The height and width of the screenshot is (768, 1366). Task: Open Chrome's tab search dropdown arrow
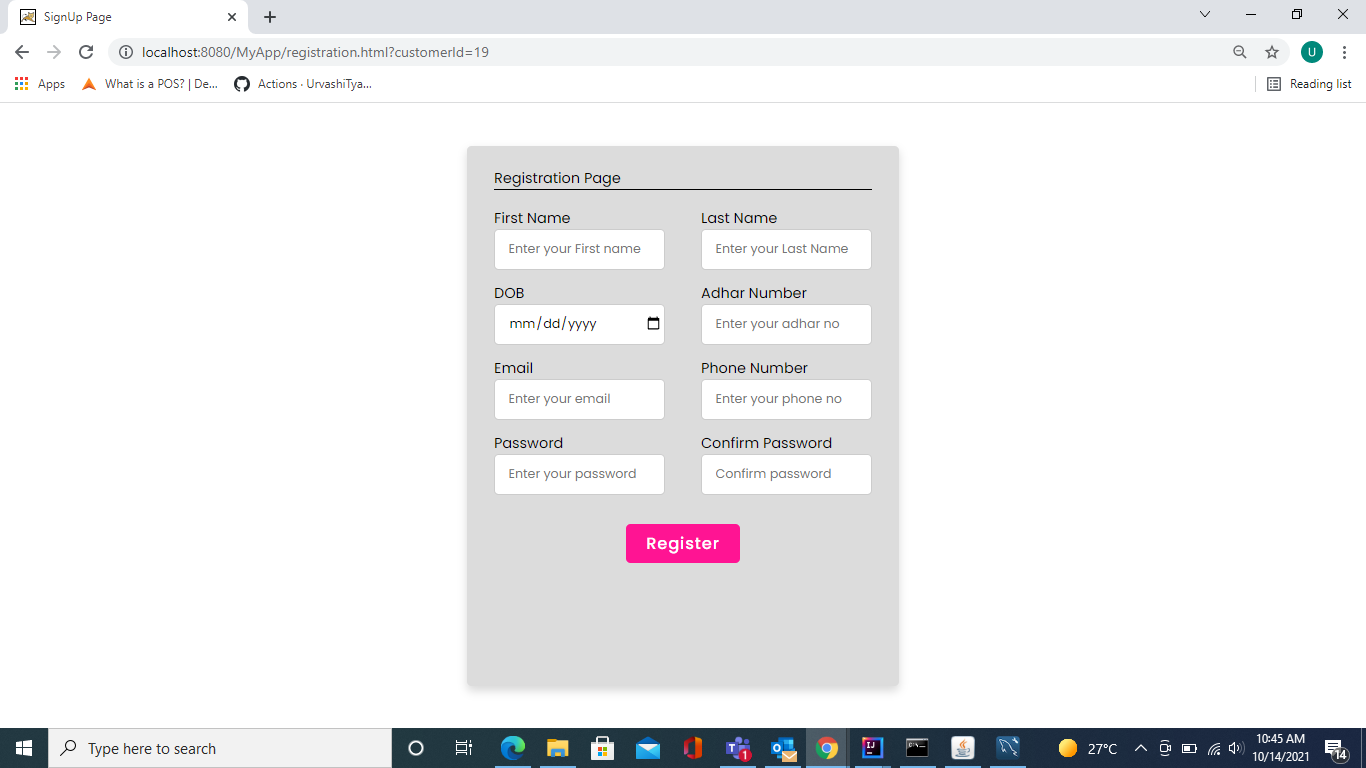point(1204,15)
